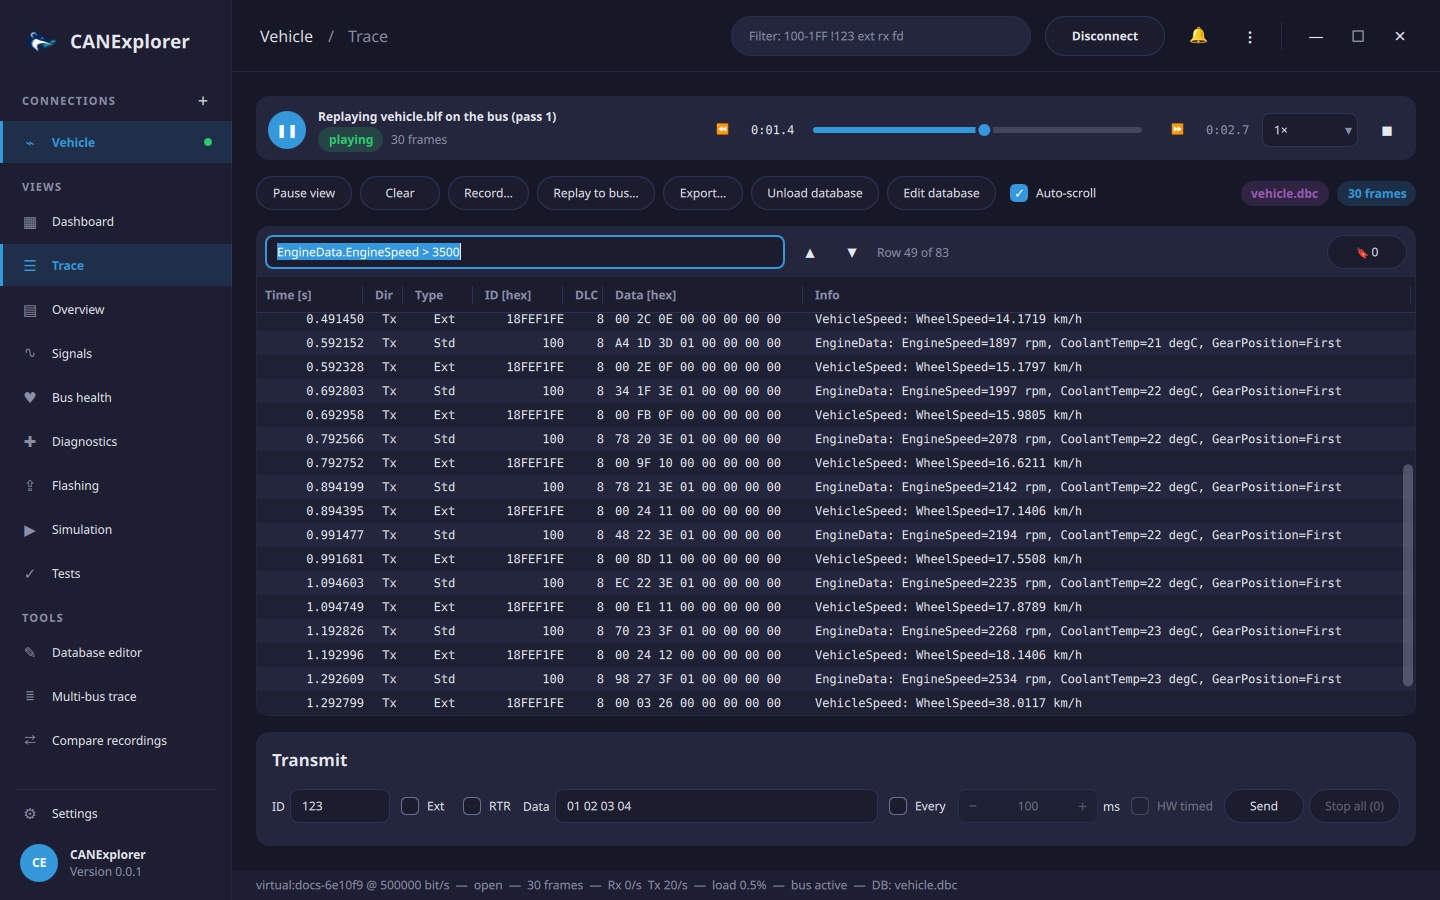Enable the Every periodic checkbox
Viewport: 1440px width, 900px height.
[x=898, y=806]
